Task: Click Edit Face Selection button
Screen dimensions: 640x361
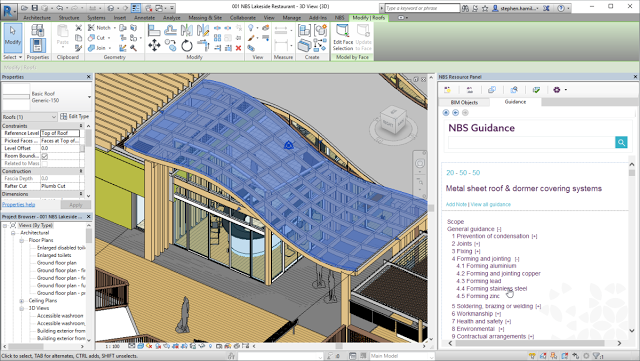Action: 343,37
